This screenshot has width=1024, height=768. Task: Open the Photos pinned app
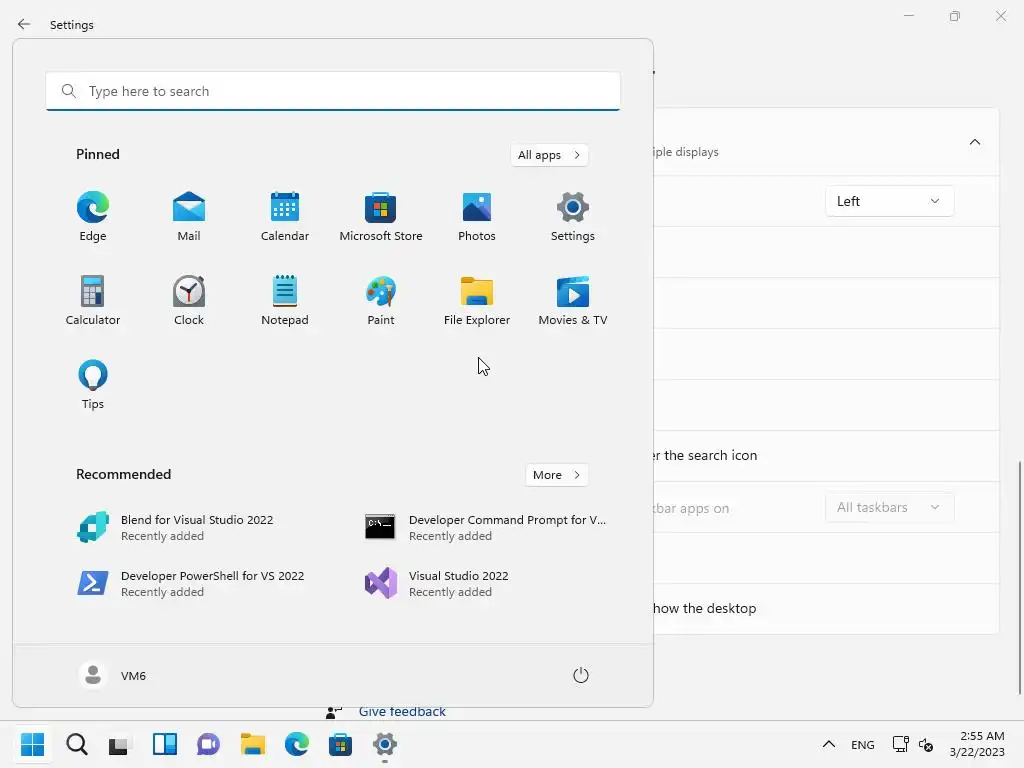click(477, 216)
